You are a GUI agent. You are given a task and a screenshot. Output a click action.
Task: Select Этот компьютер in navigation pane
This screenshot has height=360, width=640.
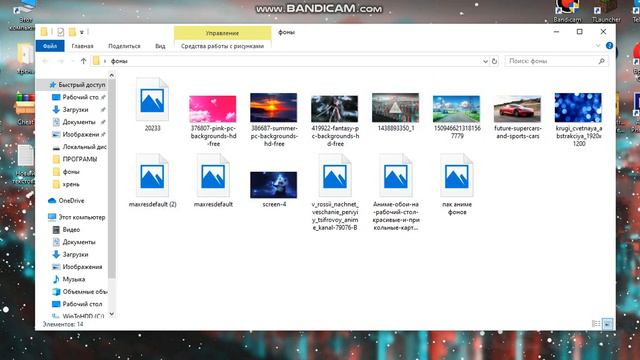[x=81, y=217]
